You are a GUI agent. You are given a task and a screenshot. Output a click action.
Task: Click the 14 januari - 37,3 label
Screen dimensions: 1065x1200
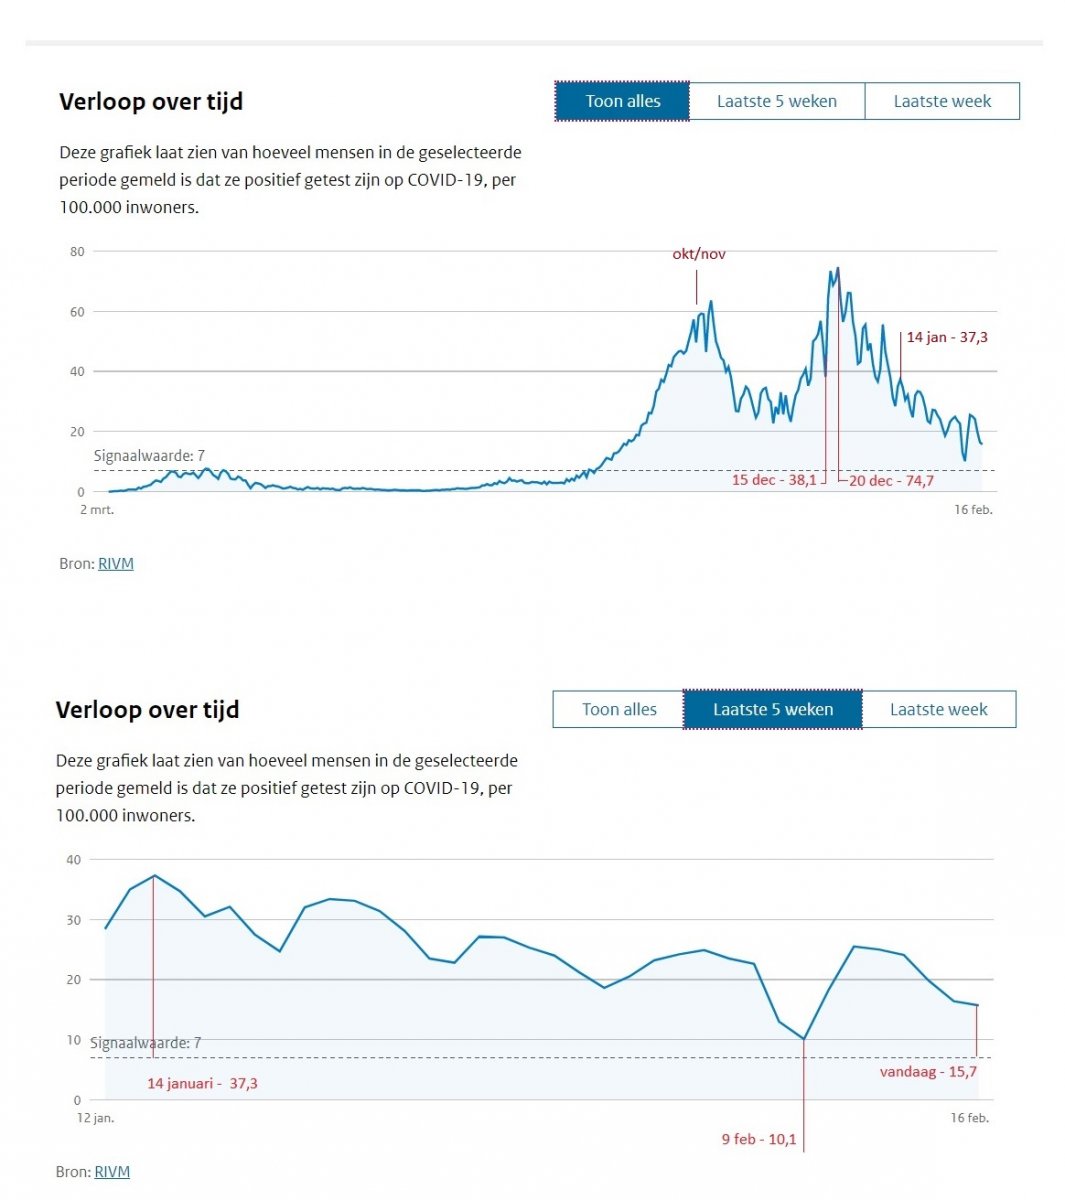point(202,1083)
